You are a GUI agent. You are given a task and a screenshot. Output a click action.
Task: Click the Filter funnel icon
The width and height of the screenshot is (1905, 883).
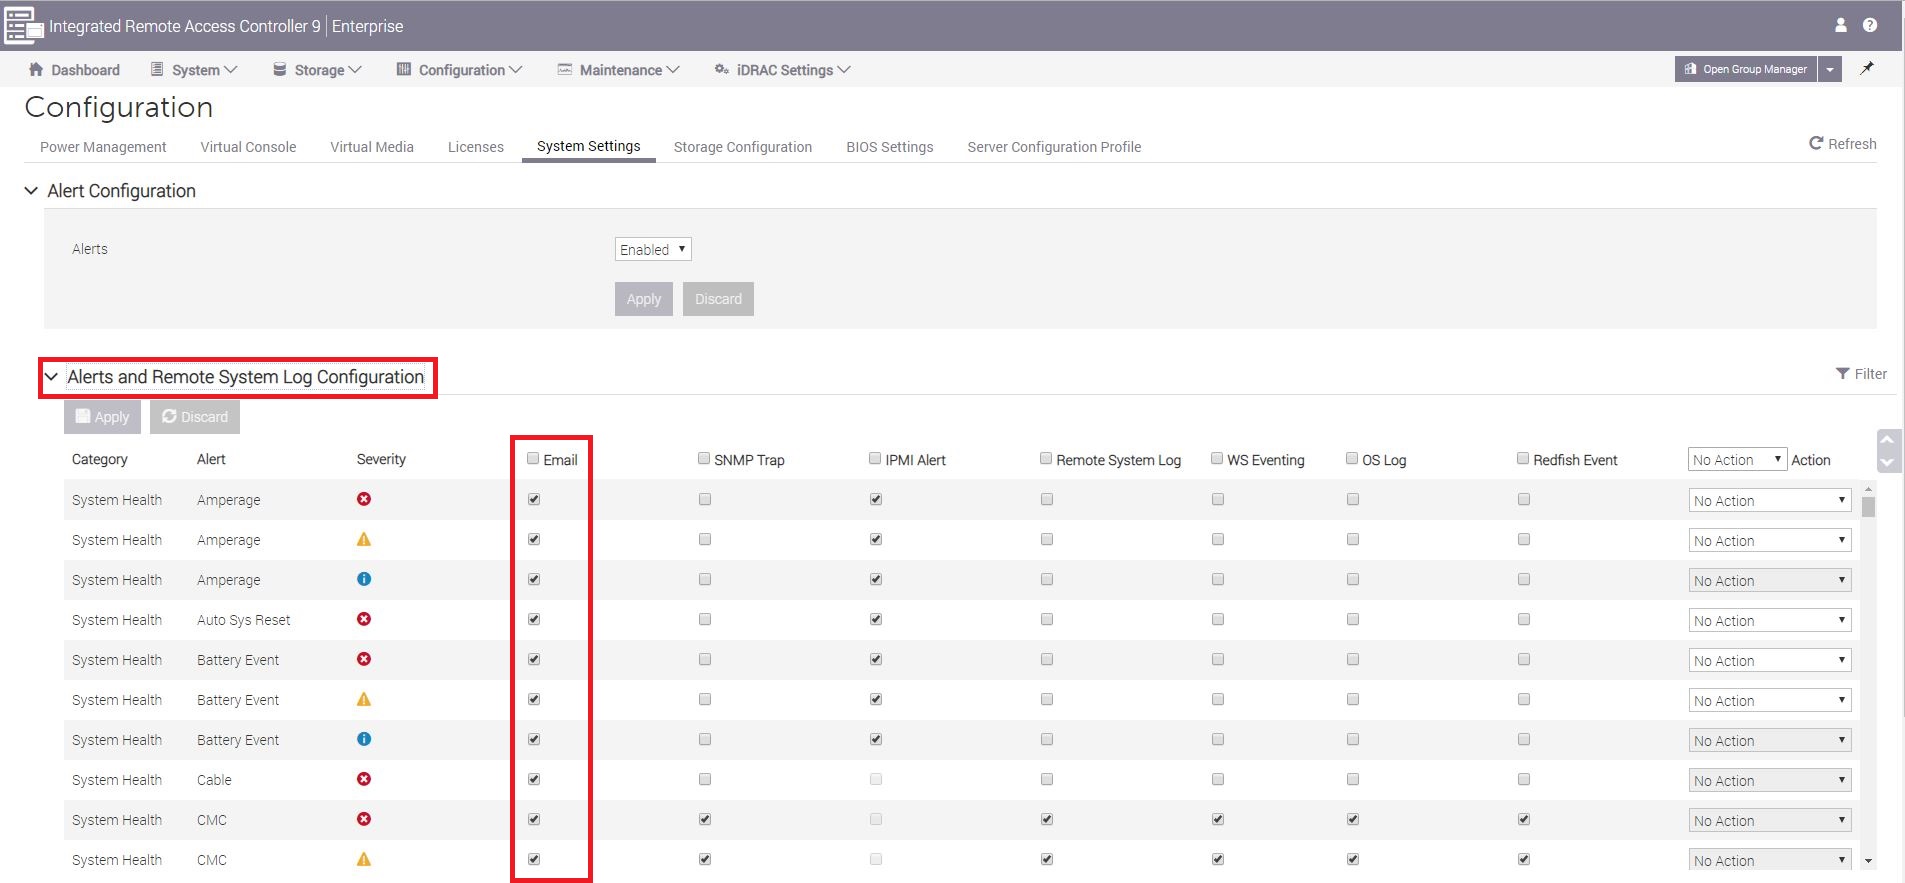pyautogui.click(x=1843, y=374)
